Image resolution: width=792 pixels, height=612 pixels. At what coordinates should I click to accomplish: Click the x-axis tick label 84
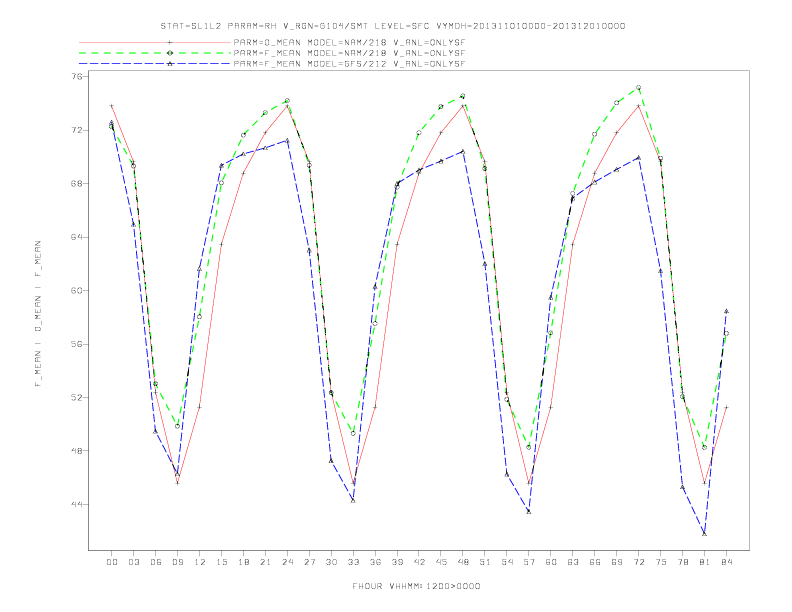coord(726,562)
